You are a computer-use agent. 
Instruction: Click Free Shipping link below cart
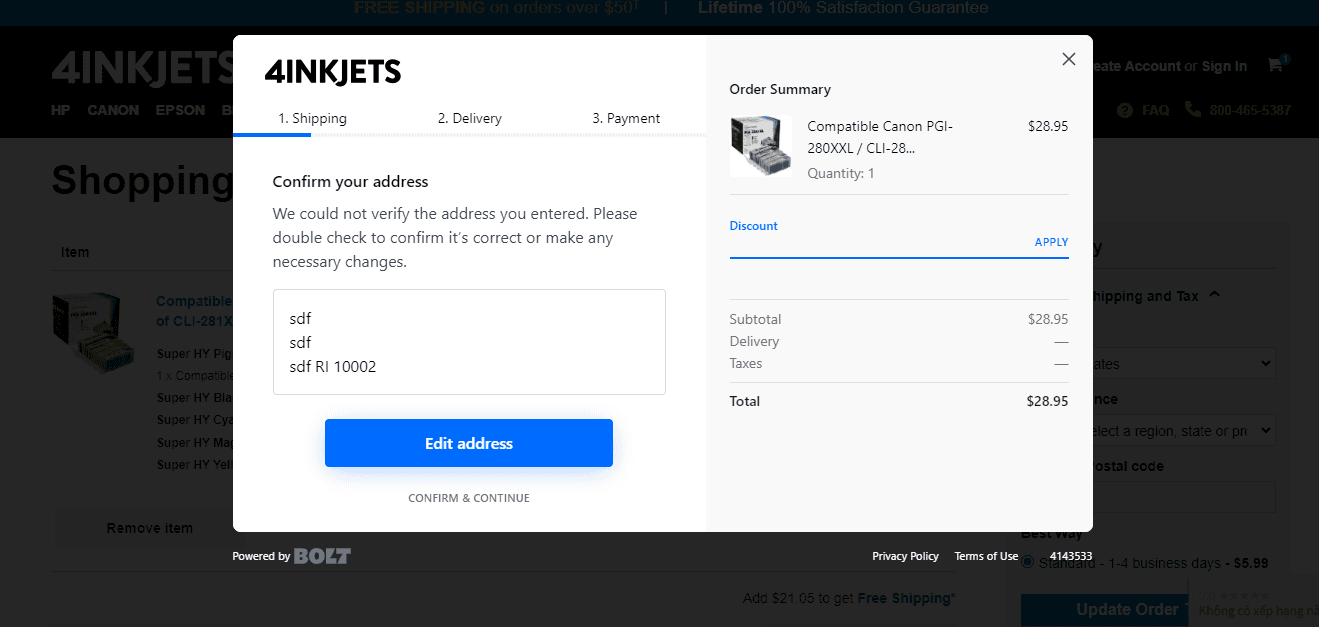(x=906, y=598)
